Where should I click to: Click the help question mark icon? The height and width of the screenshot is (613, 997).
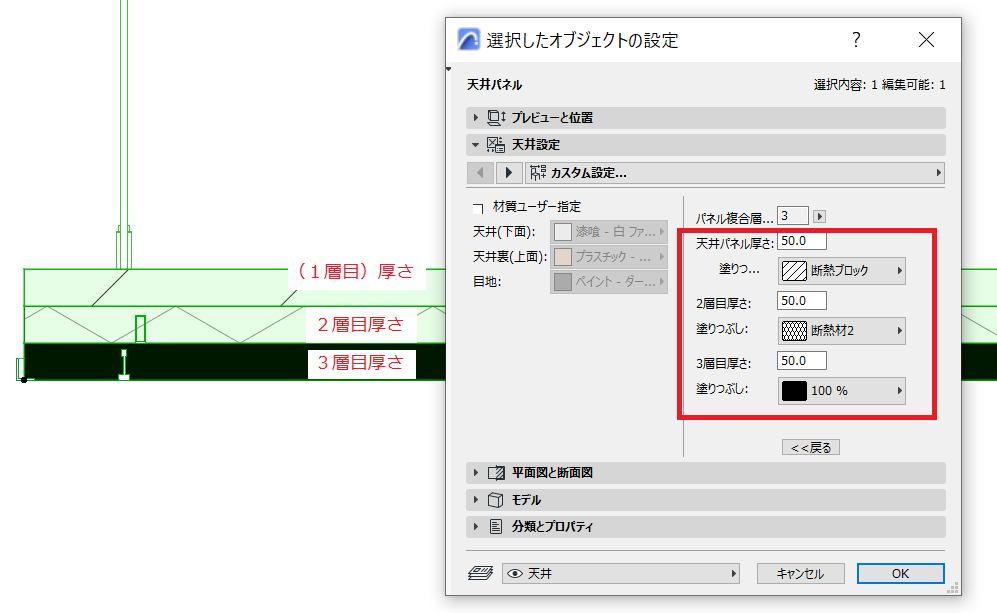pyautogui.click(x=856, y=40)
